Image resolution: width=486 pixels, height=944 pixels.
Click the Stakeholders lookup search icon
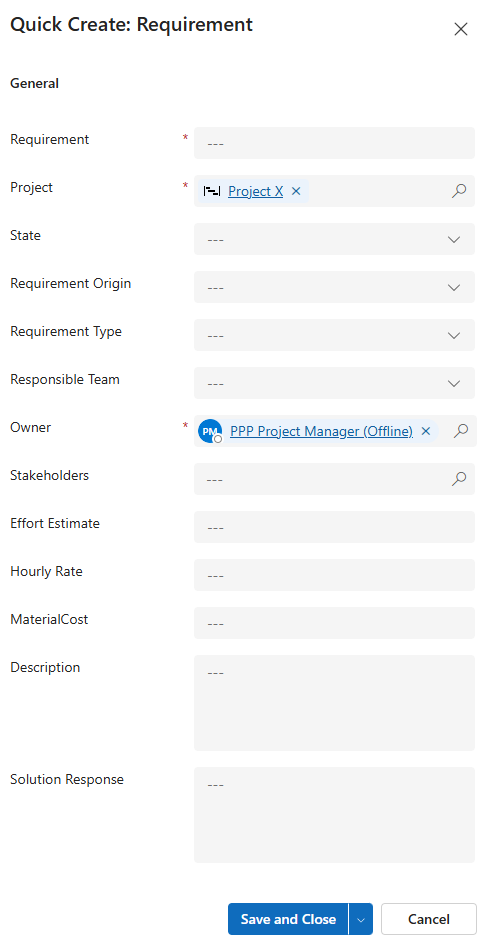coord(459,479)
